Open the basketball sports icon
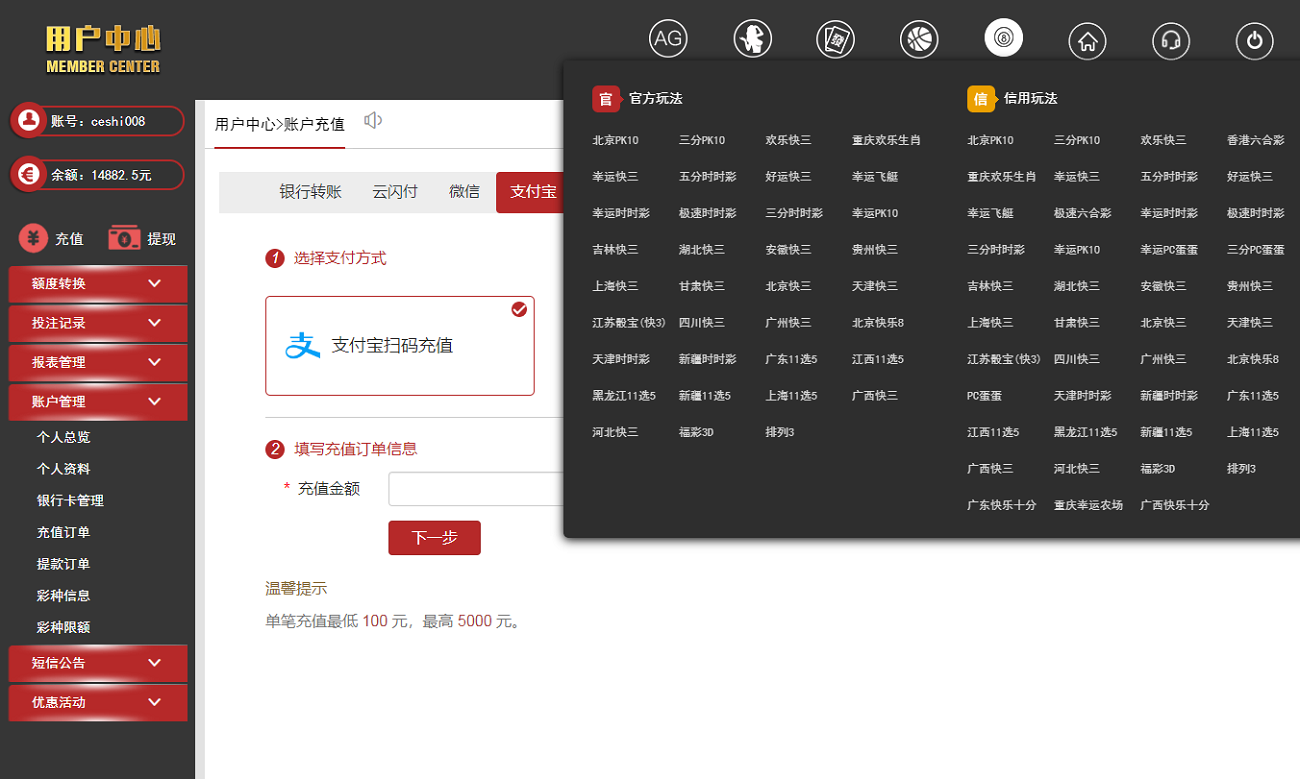 point(919,39)
